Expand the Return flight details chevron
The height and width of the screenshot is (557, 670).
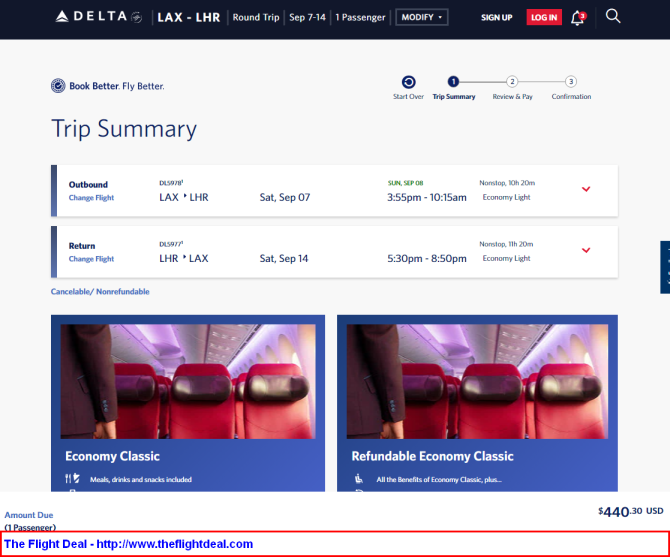point(586,250)
